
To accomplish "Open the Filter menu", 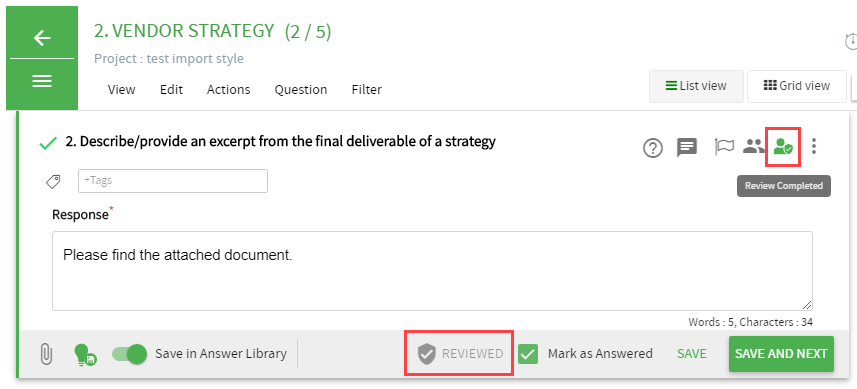I will coord(367,90).
